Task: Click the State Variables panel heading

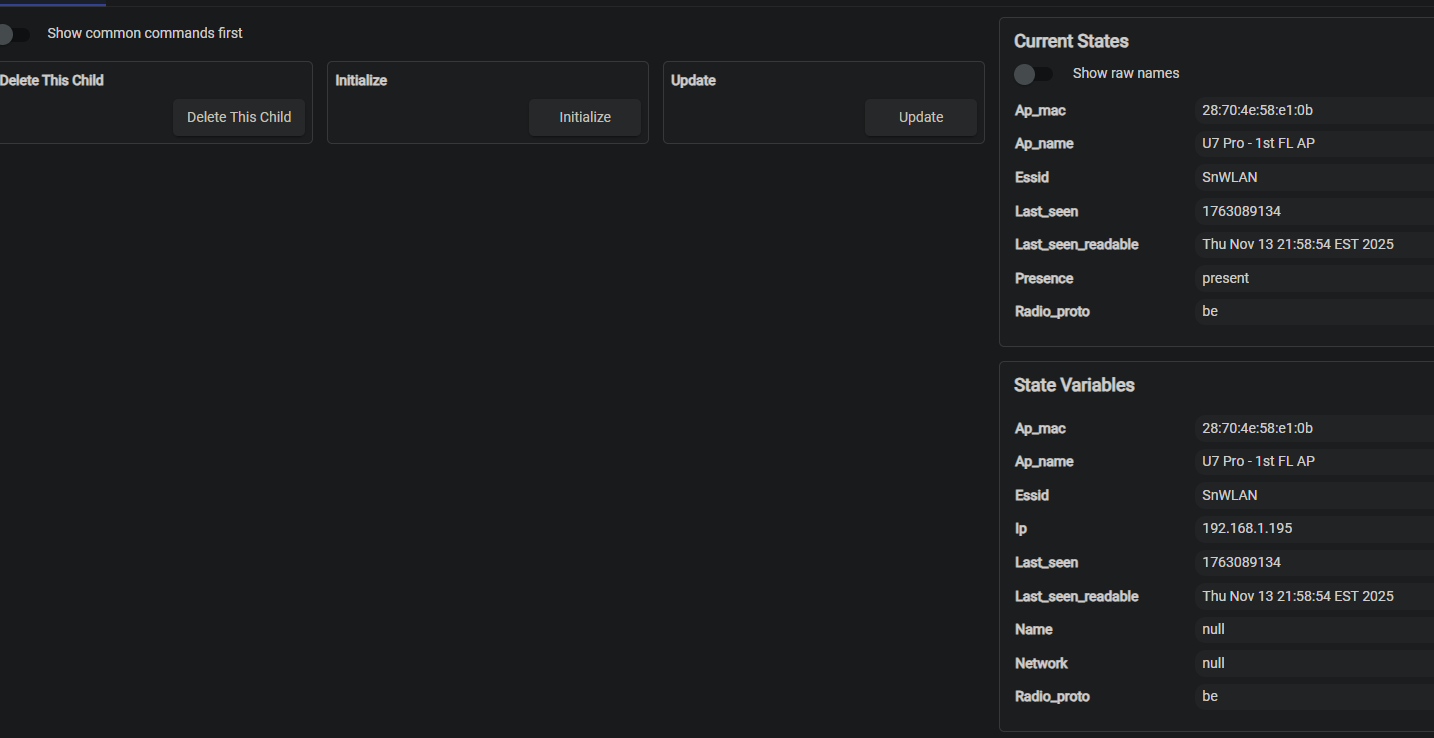Action: (1074, 385)
